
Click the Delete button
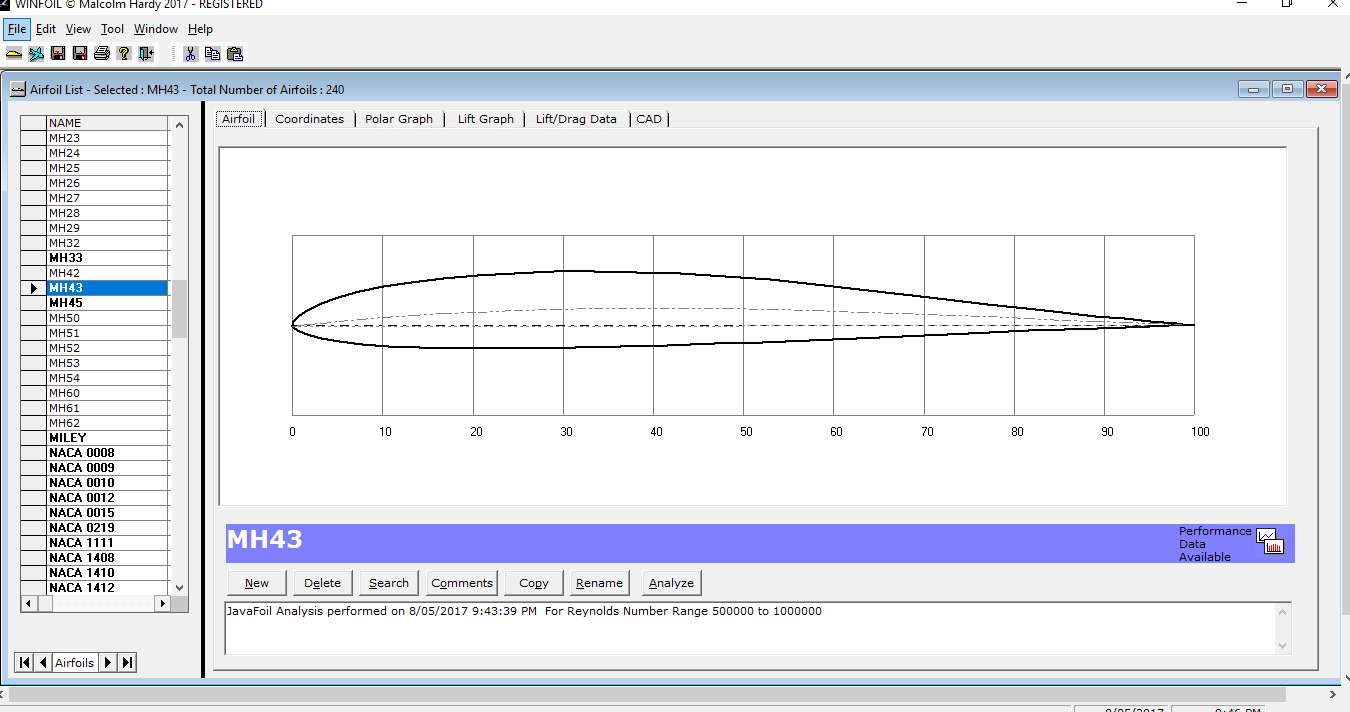pyautogui.click(x=322, y=583)
